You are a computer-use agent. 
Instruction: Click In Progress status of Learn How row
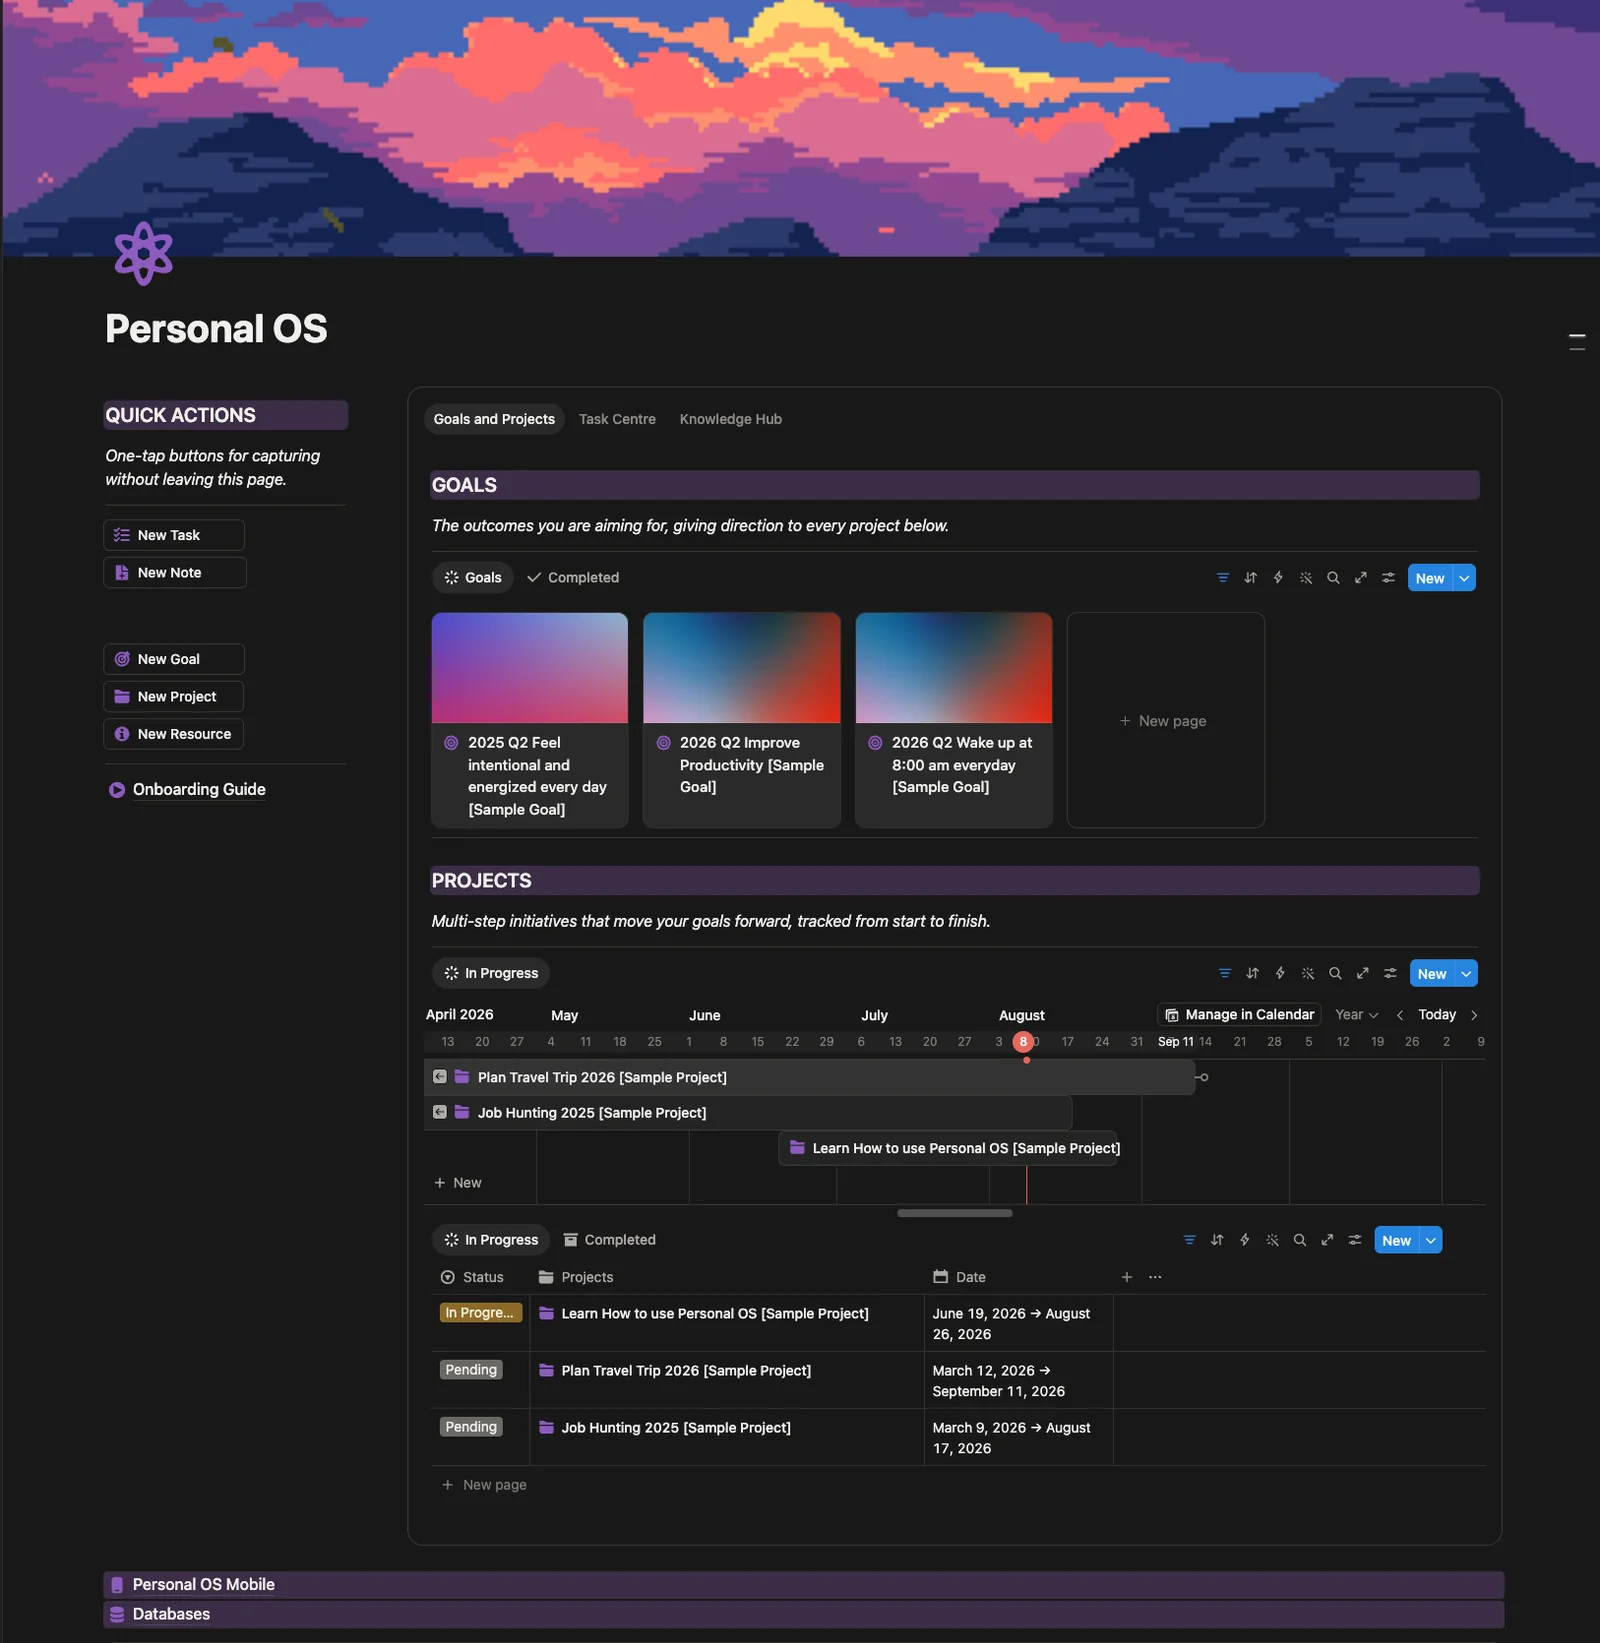point(480,1313)
